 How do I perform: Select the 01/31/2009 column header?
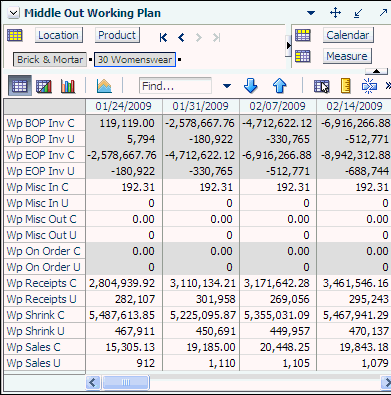point(201,106)
